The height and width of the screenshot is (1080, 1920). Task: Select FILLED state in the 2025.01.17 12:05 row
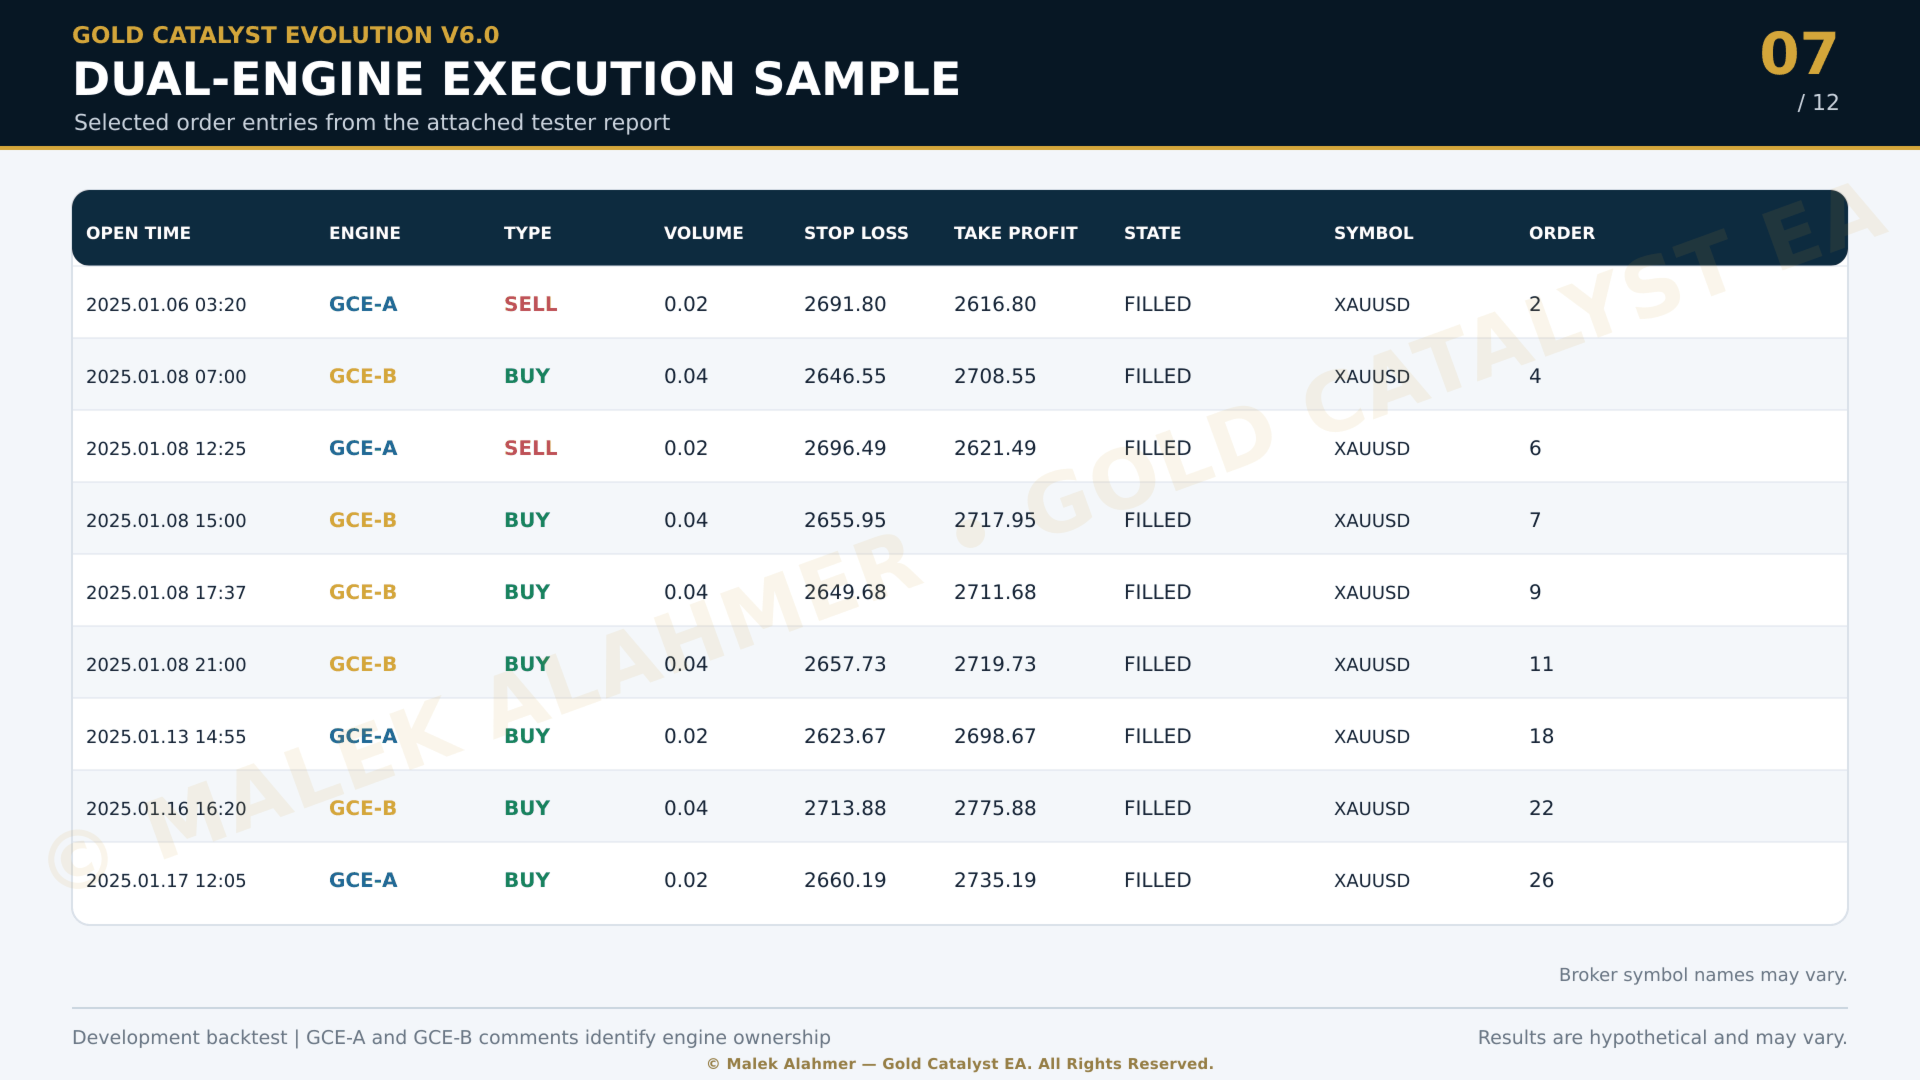pyautogui.click(x=1157, y=880)
